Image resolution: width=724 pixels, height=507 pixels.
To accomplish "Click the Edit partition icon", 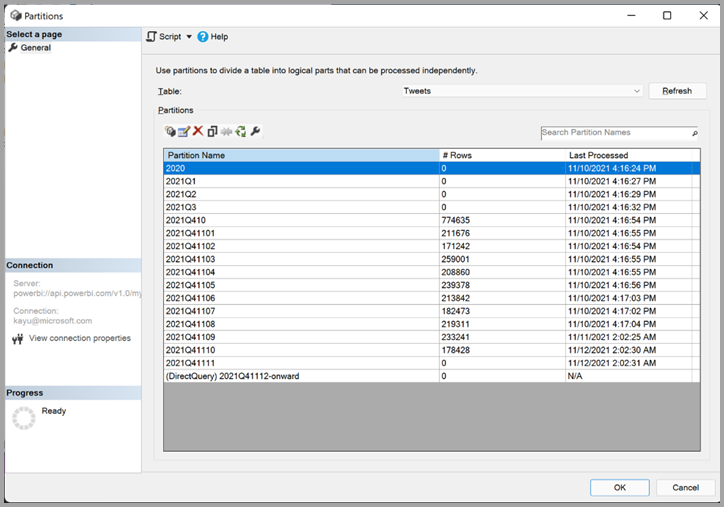I will pyautogui.click(x=184, y=131).
